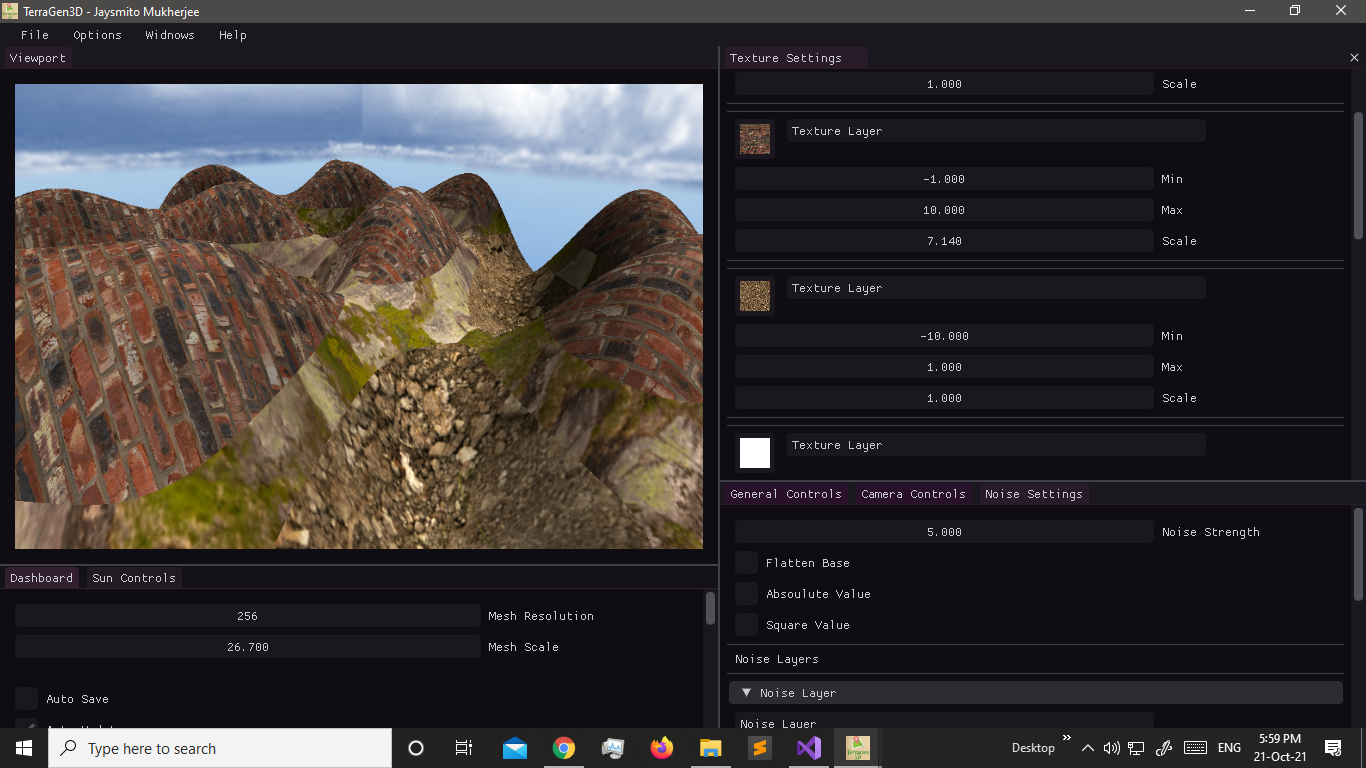Open the Help menu
Image resolution: width=1366 pixels, height=768 pixels.
coord(233,35)
